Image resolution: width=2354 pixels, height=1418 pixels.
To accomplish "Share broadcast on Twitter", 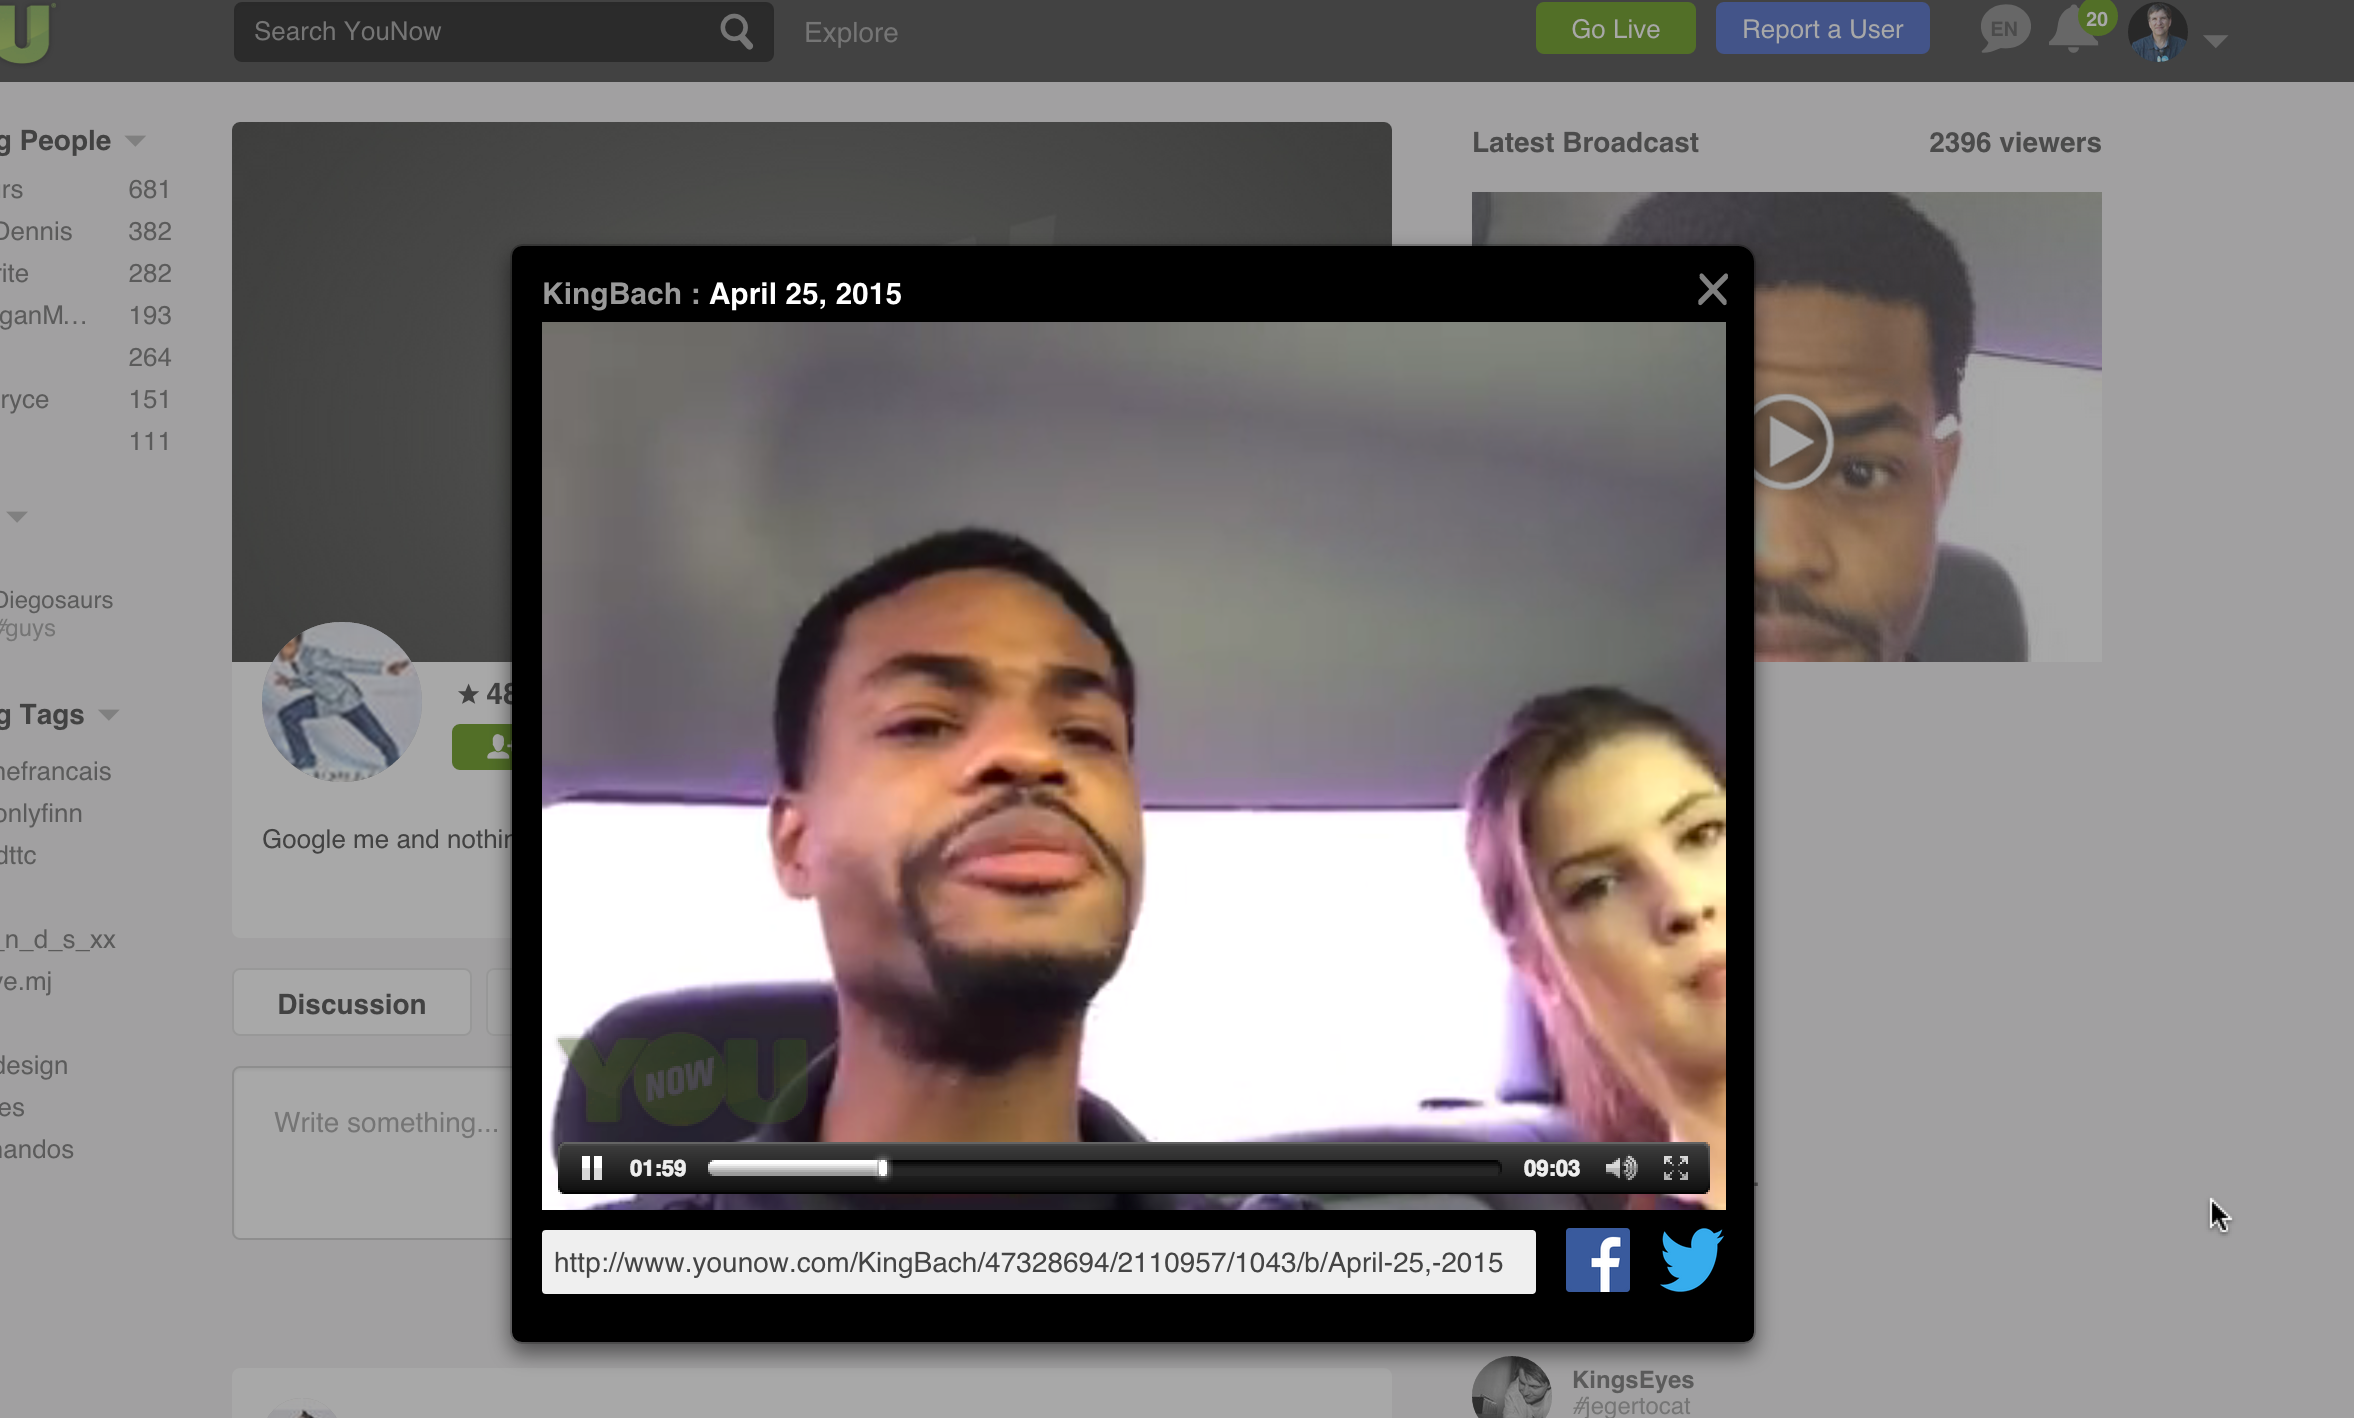I will click(1691, 1261).
